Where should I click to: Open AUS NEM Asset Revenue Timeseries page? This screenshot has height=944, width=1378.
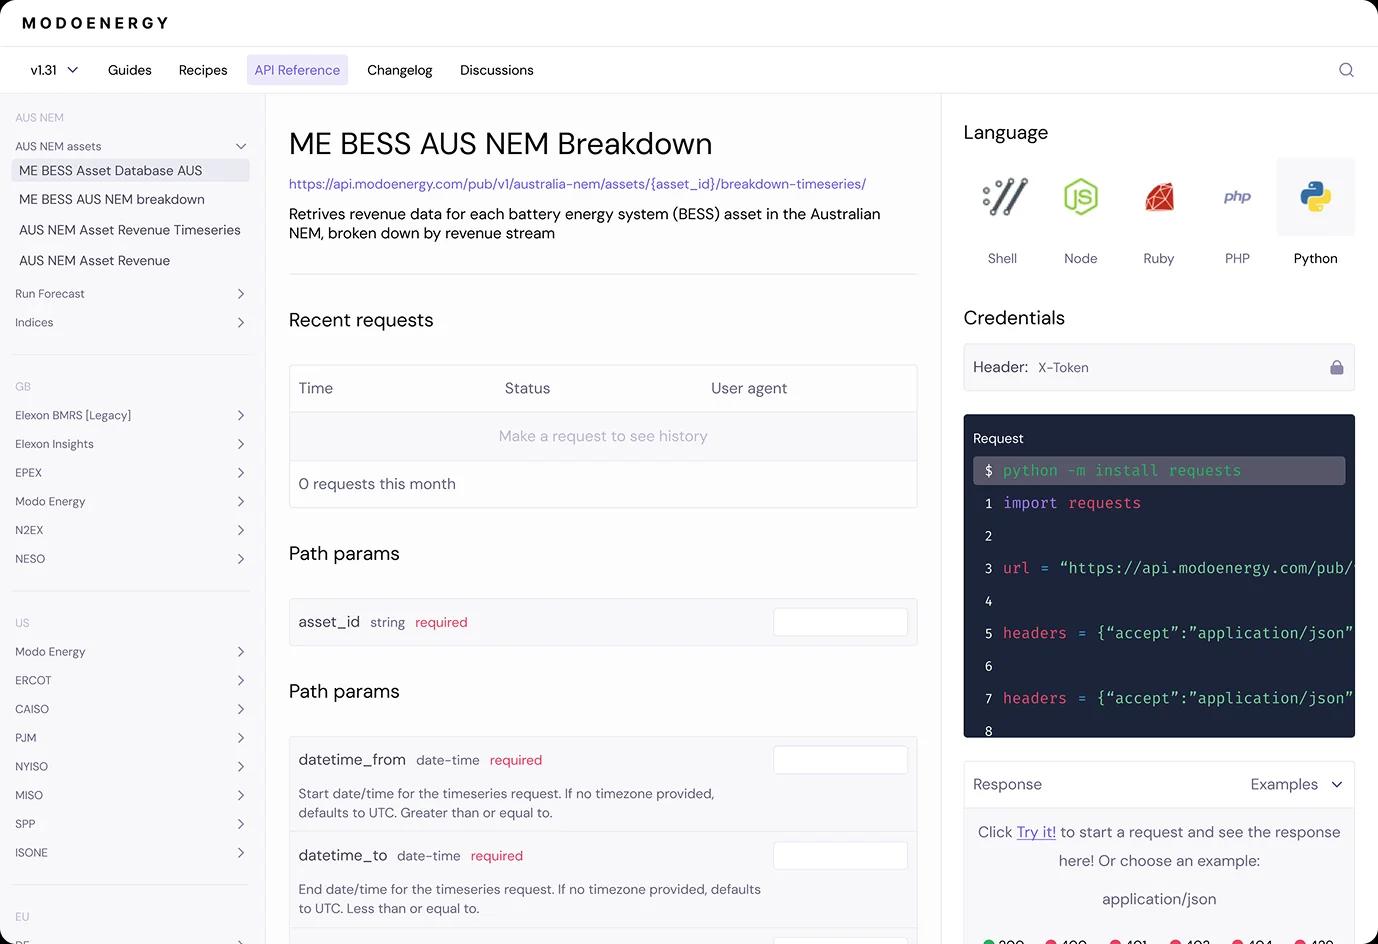pyautogui.click(x=130, y=230)
